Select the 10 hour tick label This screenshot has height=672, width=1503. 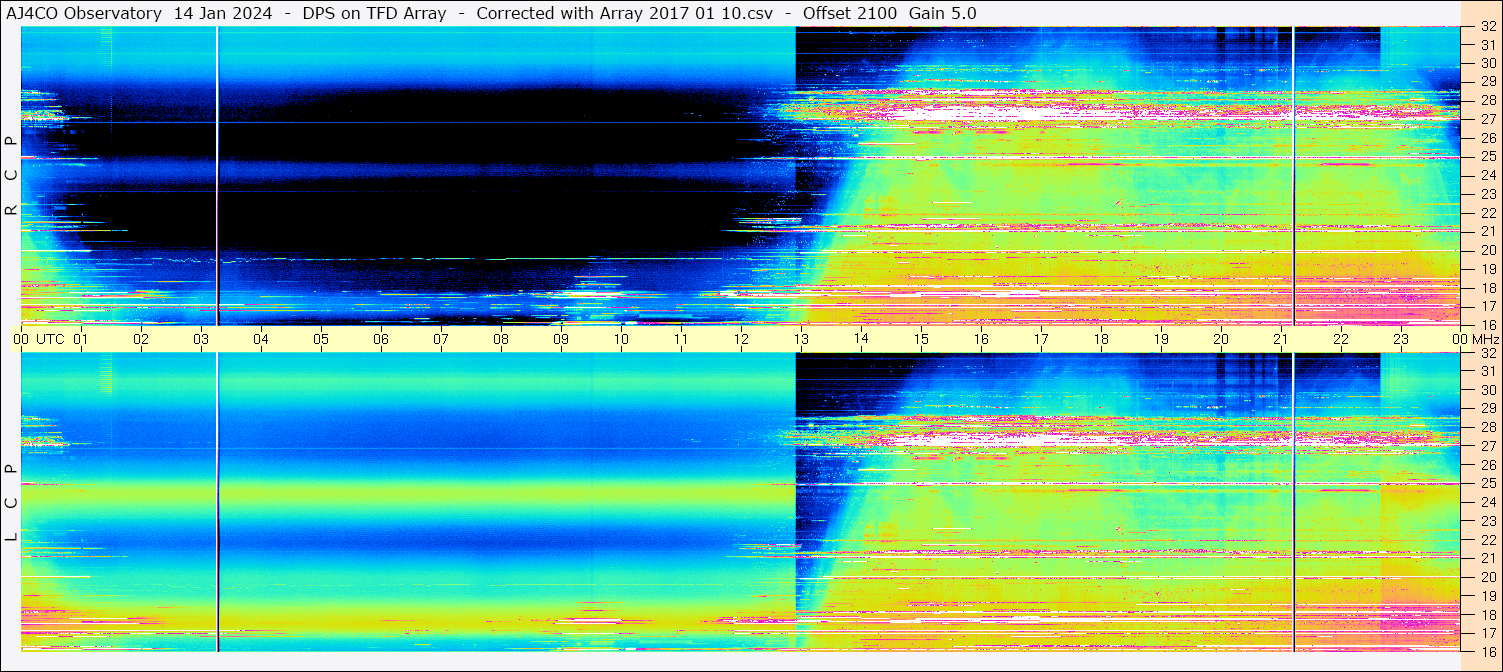point(621,339)
